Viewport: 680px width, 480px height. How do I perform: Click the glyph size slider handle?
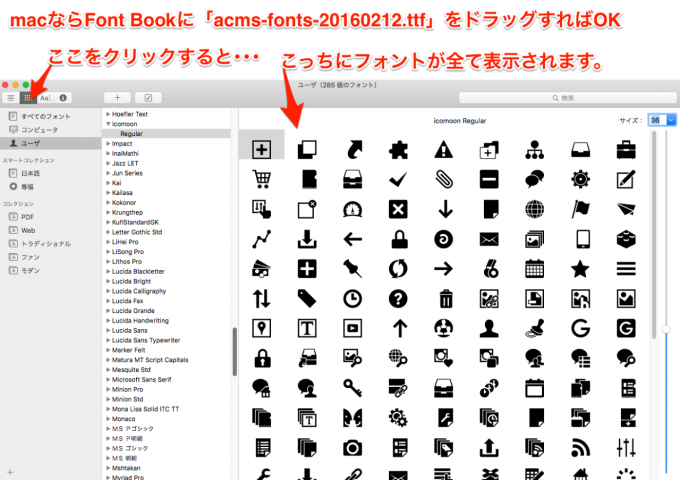pos(666,327)
